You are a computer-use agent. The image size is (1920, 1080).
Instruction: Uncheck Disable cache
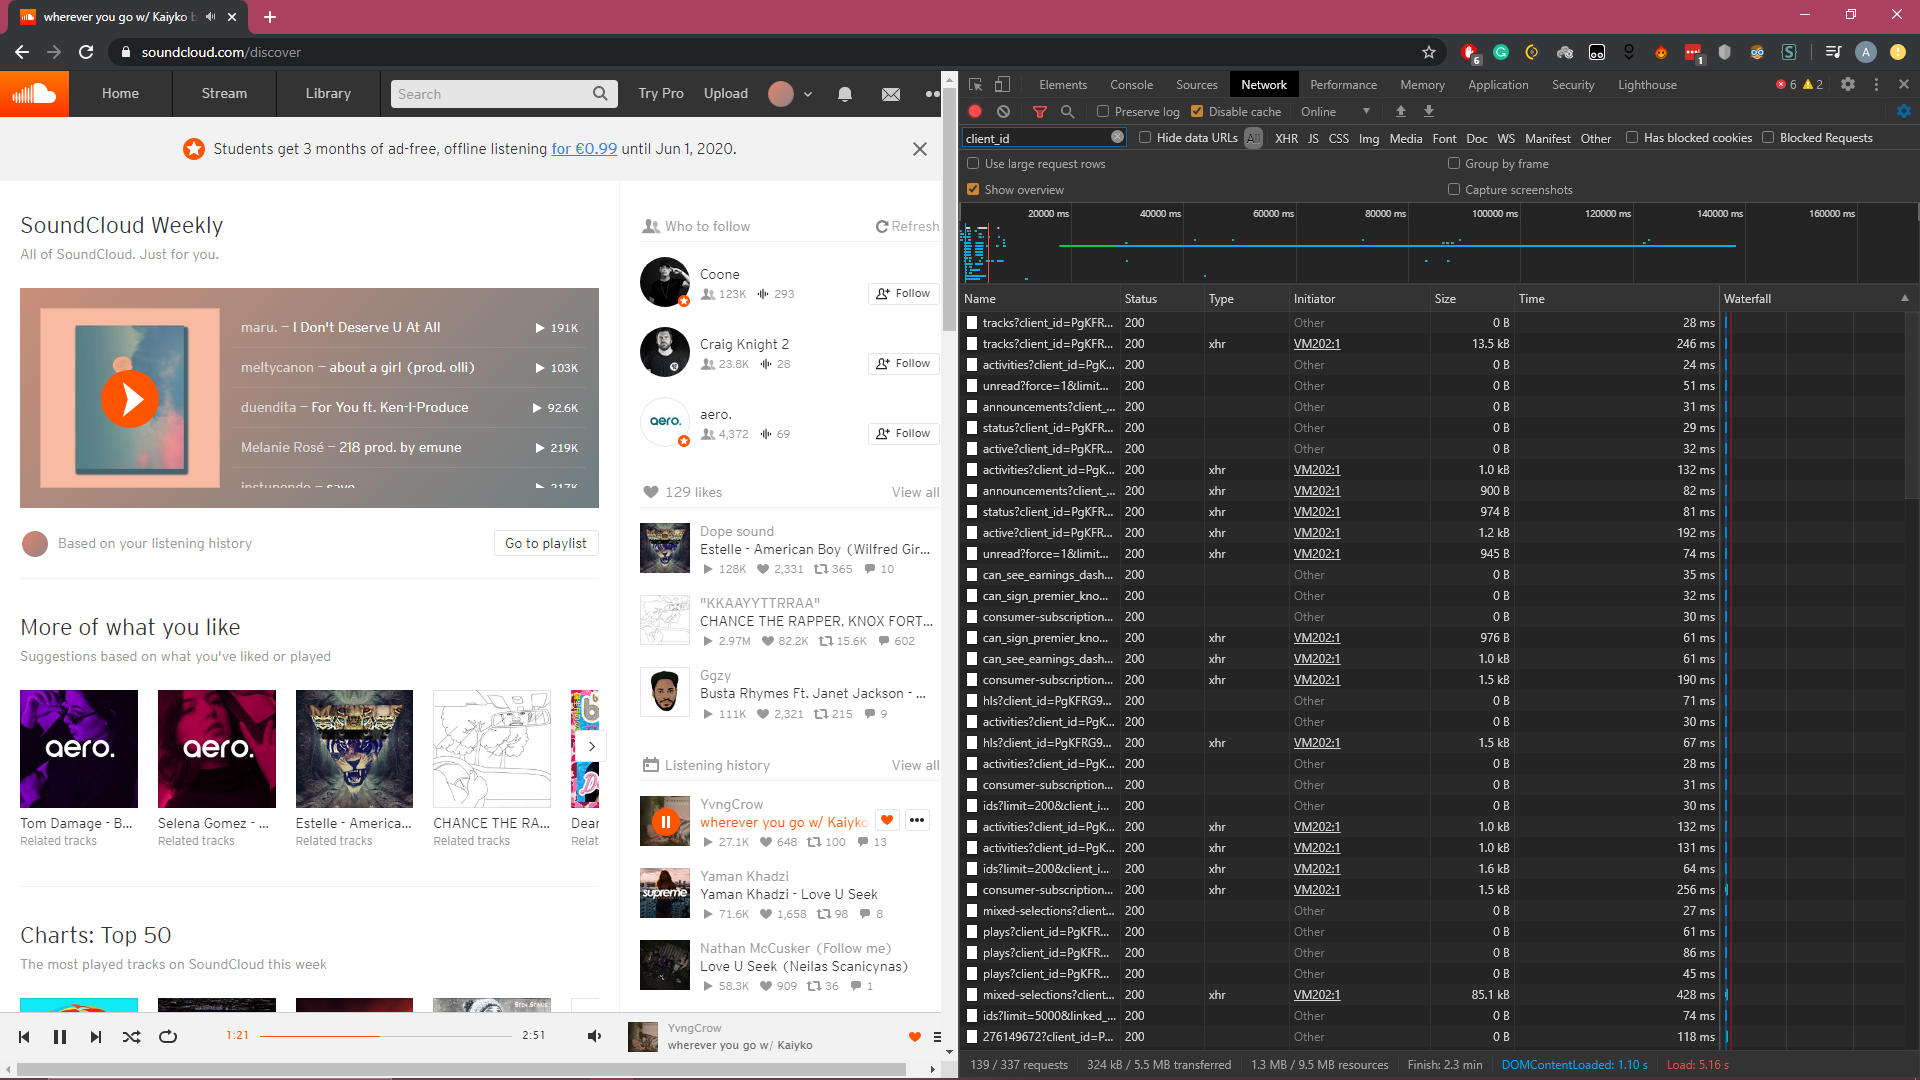coord(1197,112)
